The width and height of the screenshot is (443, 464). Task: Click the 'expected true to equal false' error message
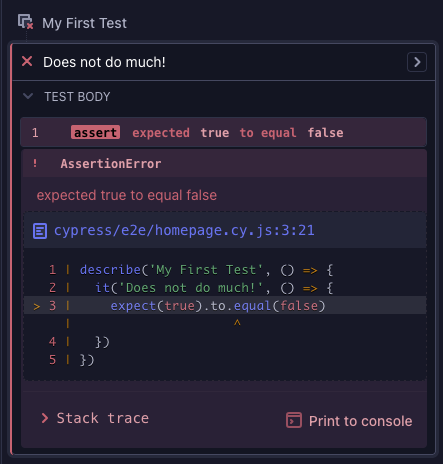pos(127,195)
